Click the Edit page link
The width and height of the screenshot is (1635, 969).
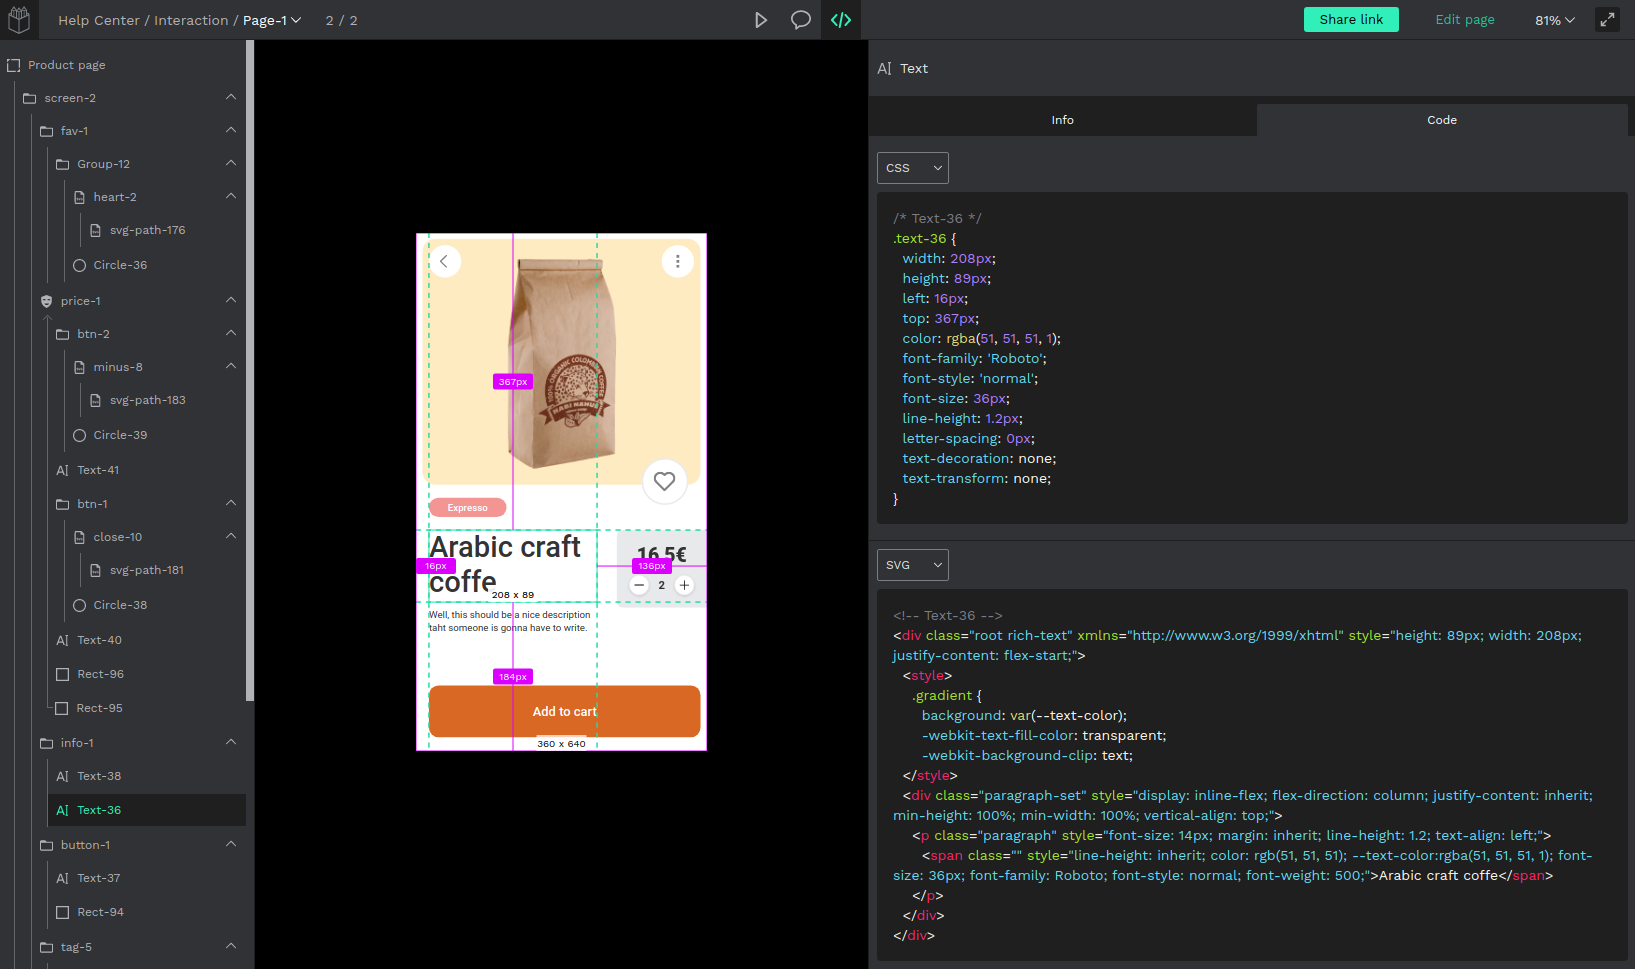(1464, 20)
